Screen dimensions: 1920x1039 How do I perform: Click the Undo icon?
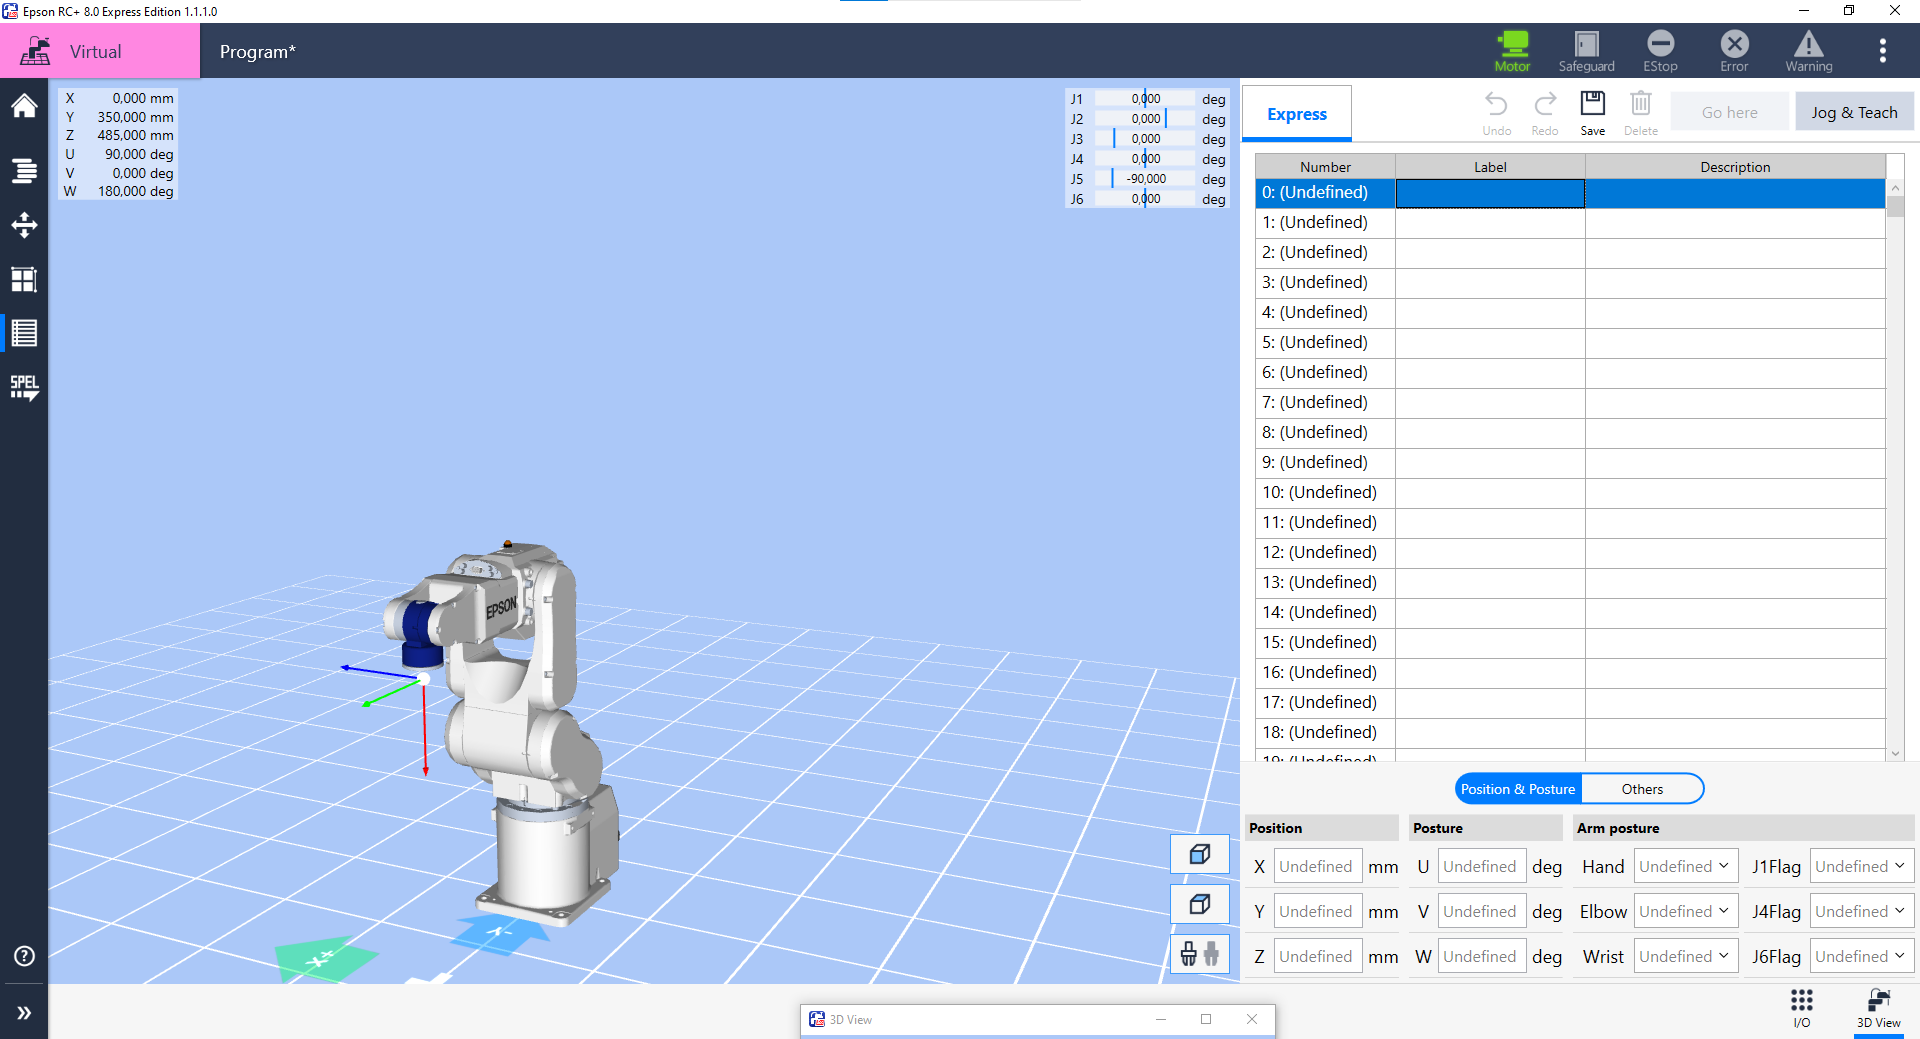point(1496,113)
